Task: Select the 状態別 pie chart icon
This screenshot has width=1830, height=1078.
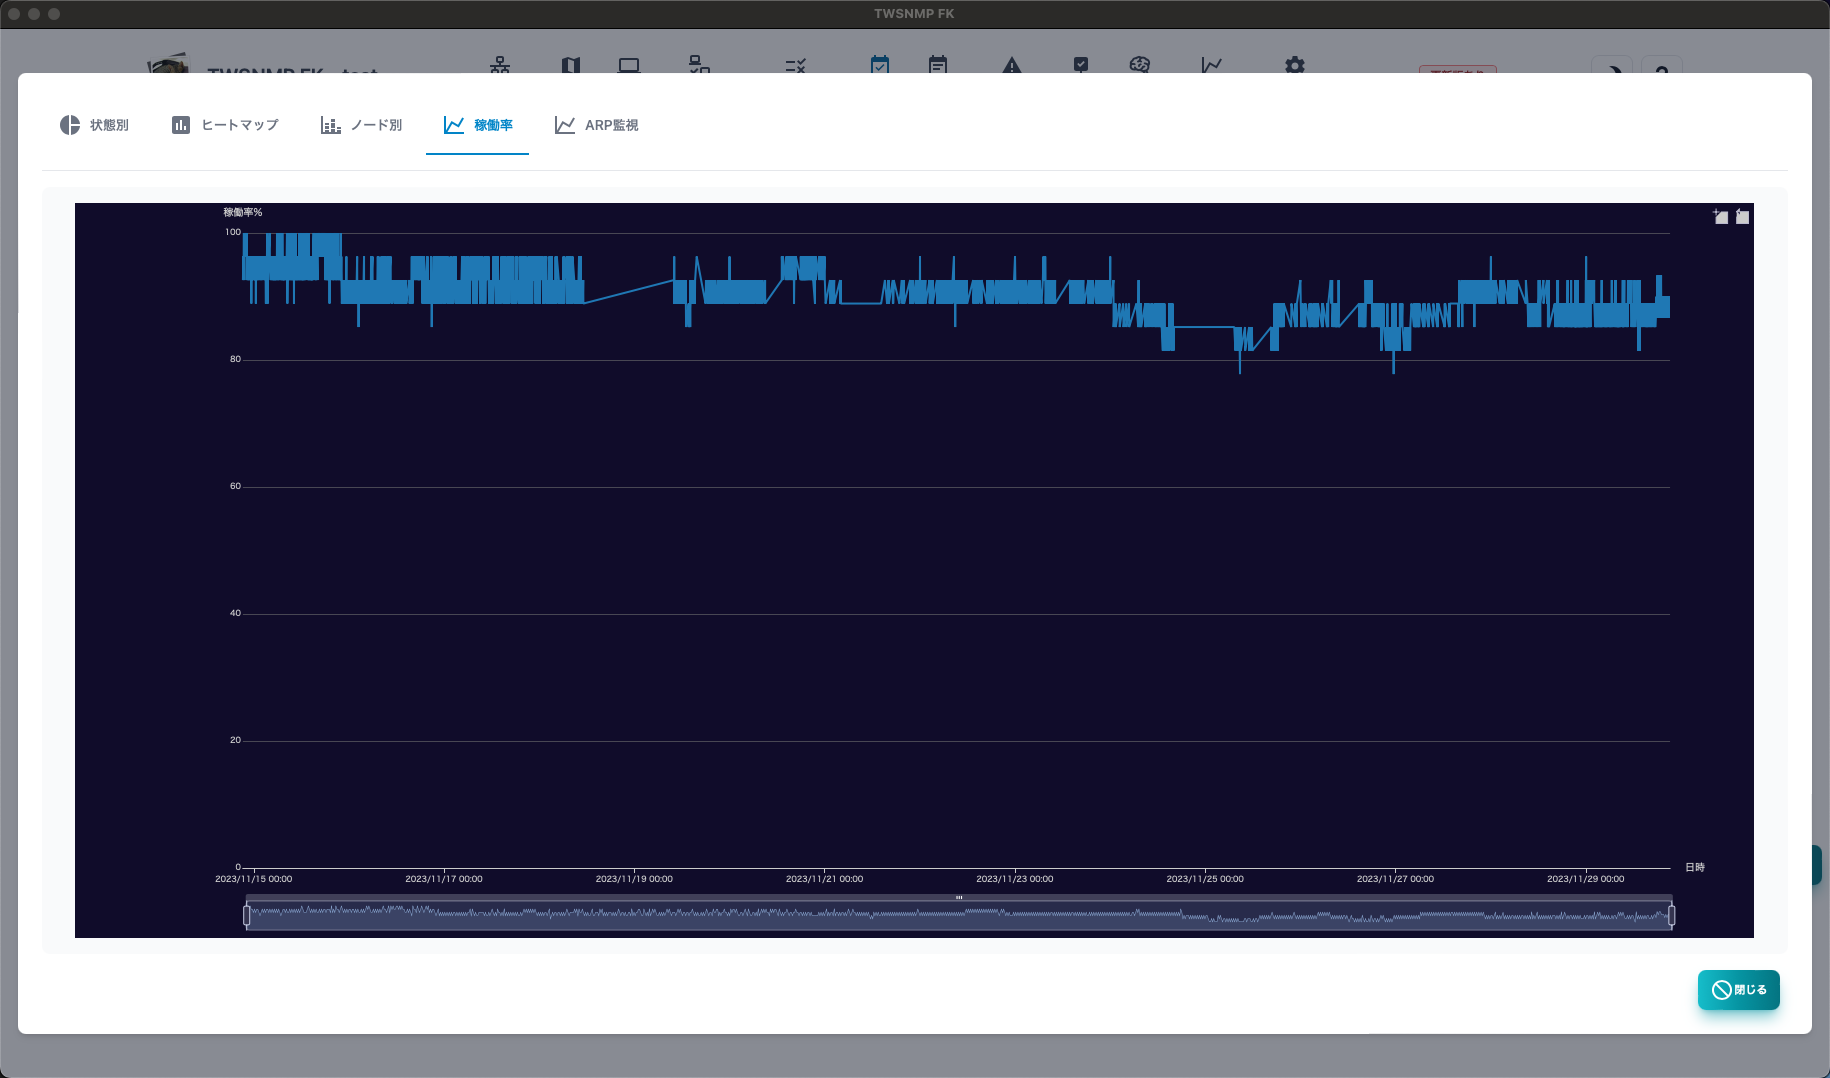Action: click(x=70, y=125)
